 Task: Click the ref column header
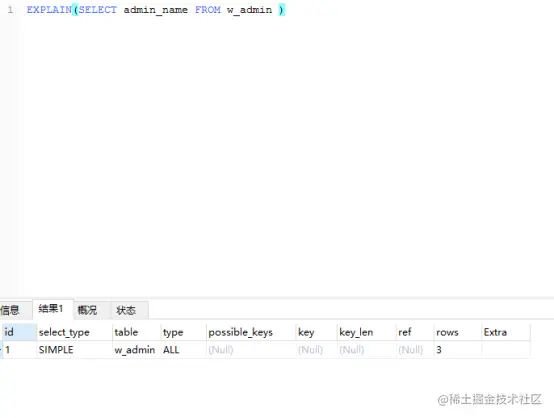415,332
